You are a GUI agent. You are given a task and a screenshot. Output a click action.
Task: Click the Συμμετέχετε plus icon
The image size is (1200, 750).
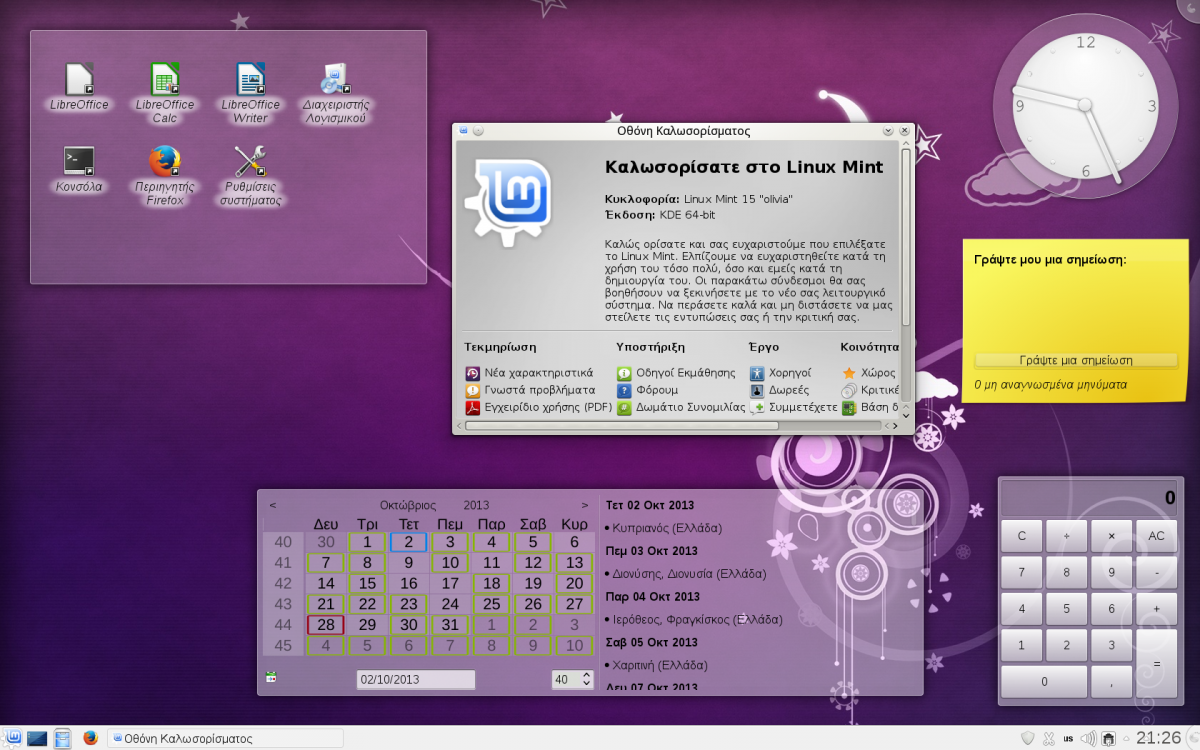757,407
